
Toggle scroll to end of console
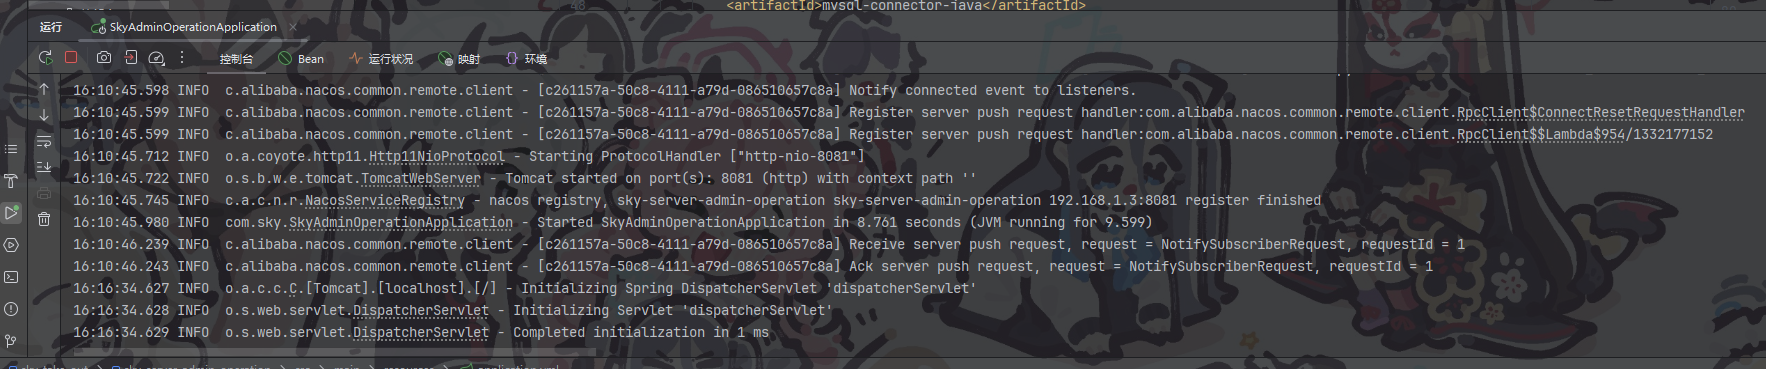(44, 167)
